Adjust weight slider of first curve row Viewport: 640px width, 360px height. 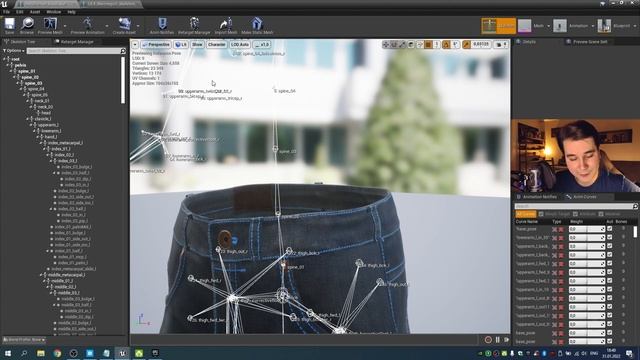587,229
